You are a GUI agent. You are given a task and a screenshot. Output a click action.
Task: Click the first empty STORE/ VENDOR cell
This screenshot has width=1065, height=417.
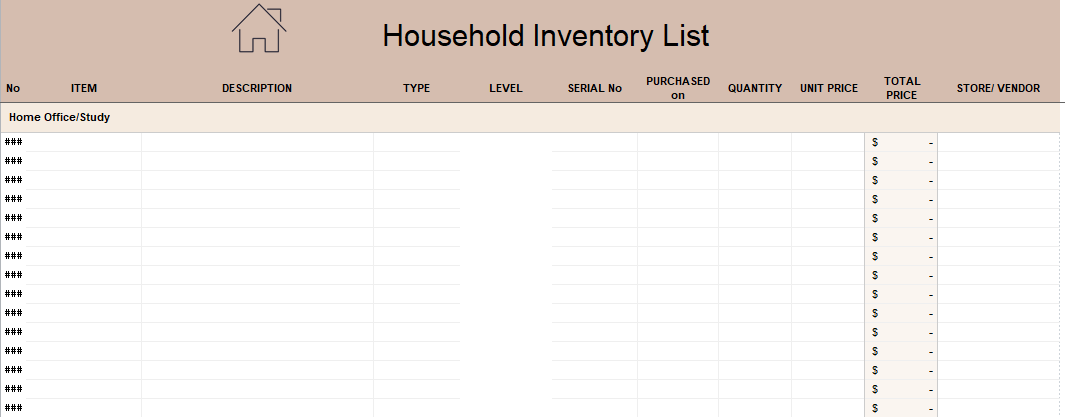click(x=998, y=142)
